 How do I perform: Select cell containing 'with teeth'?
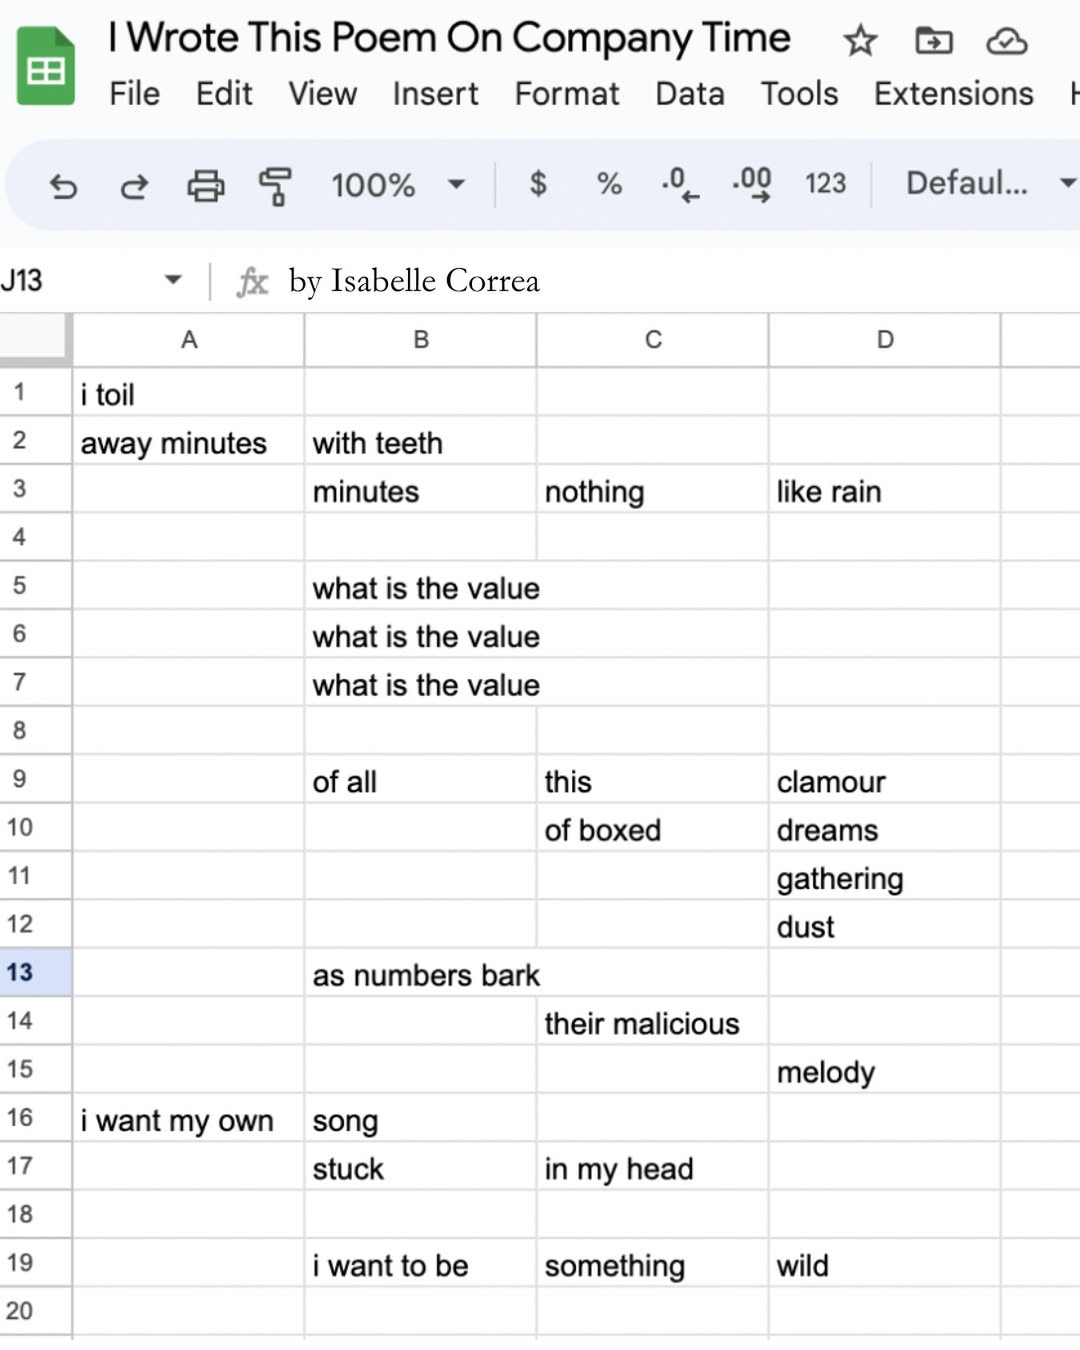pos(421,441)
